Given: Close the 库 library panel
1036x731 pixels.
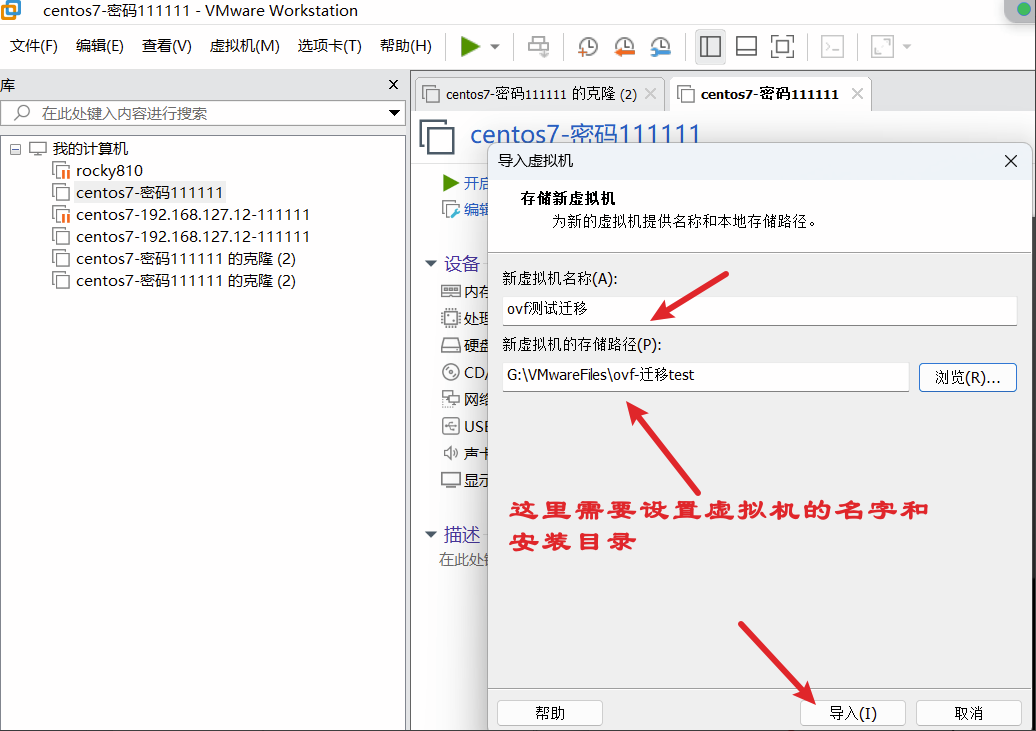Looking at the screenshot, I should (x=393, y=85).
